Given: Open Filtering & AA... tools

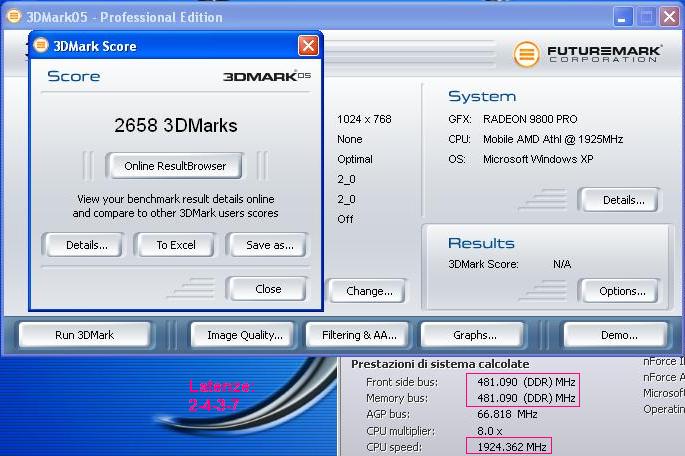Looking at the screenshot, I should click(358, 335).
